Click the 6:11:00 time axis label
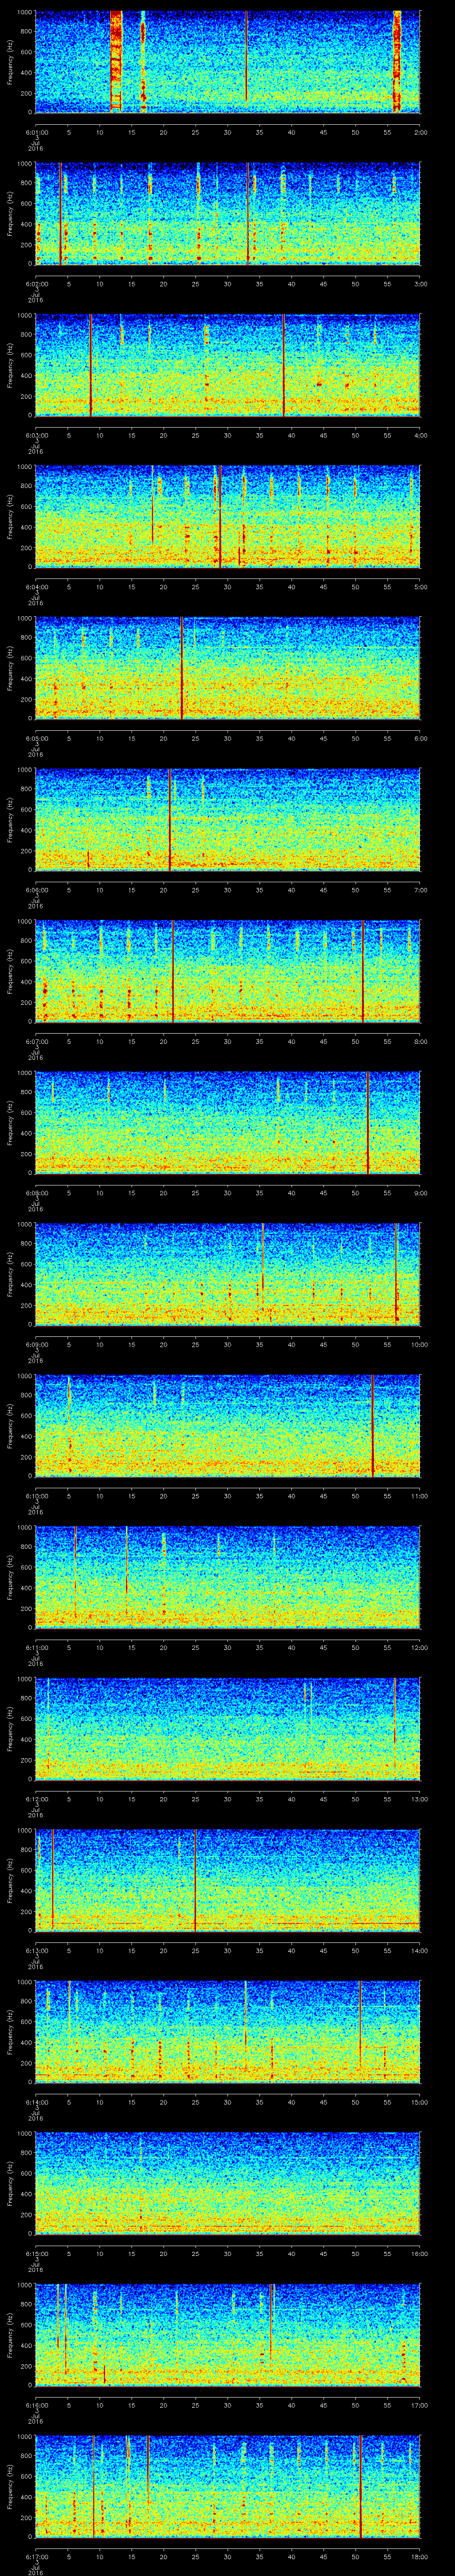The width and height of the screenshot is (455, 2576). coord(36,1647)
